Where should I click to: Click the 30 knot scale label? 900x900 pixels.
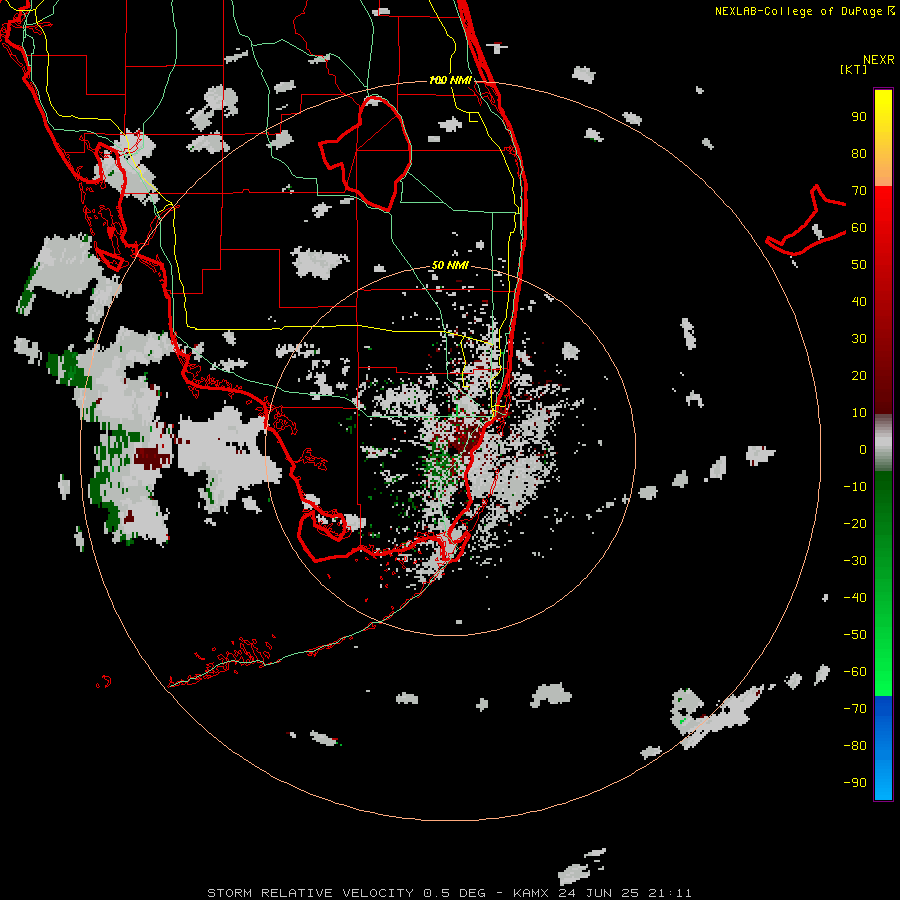[x=859, y=339]
